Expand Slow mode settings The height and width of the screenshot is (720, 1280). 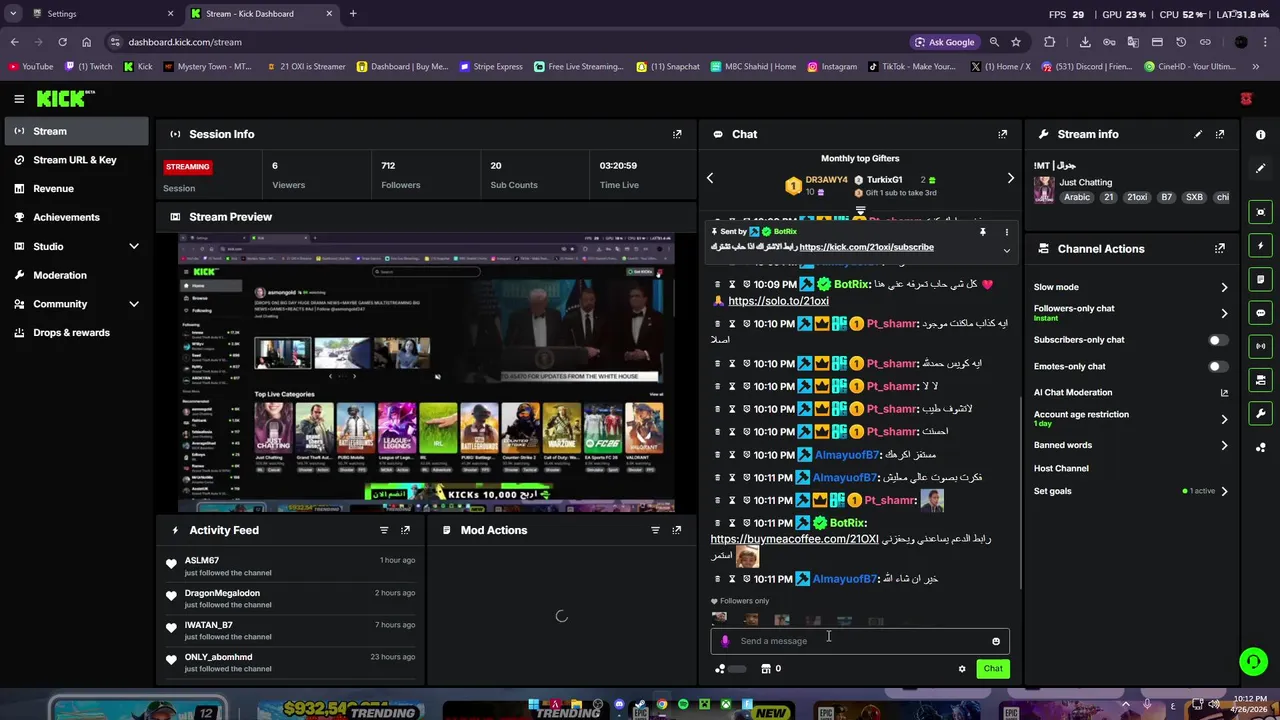coord(1224,287)
